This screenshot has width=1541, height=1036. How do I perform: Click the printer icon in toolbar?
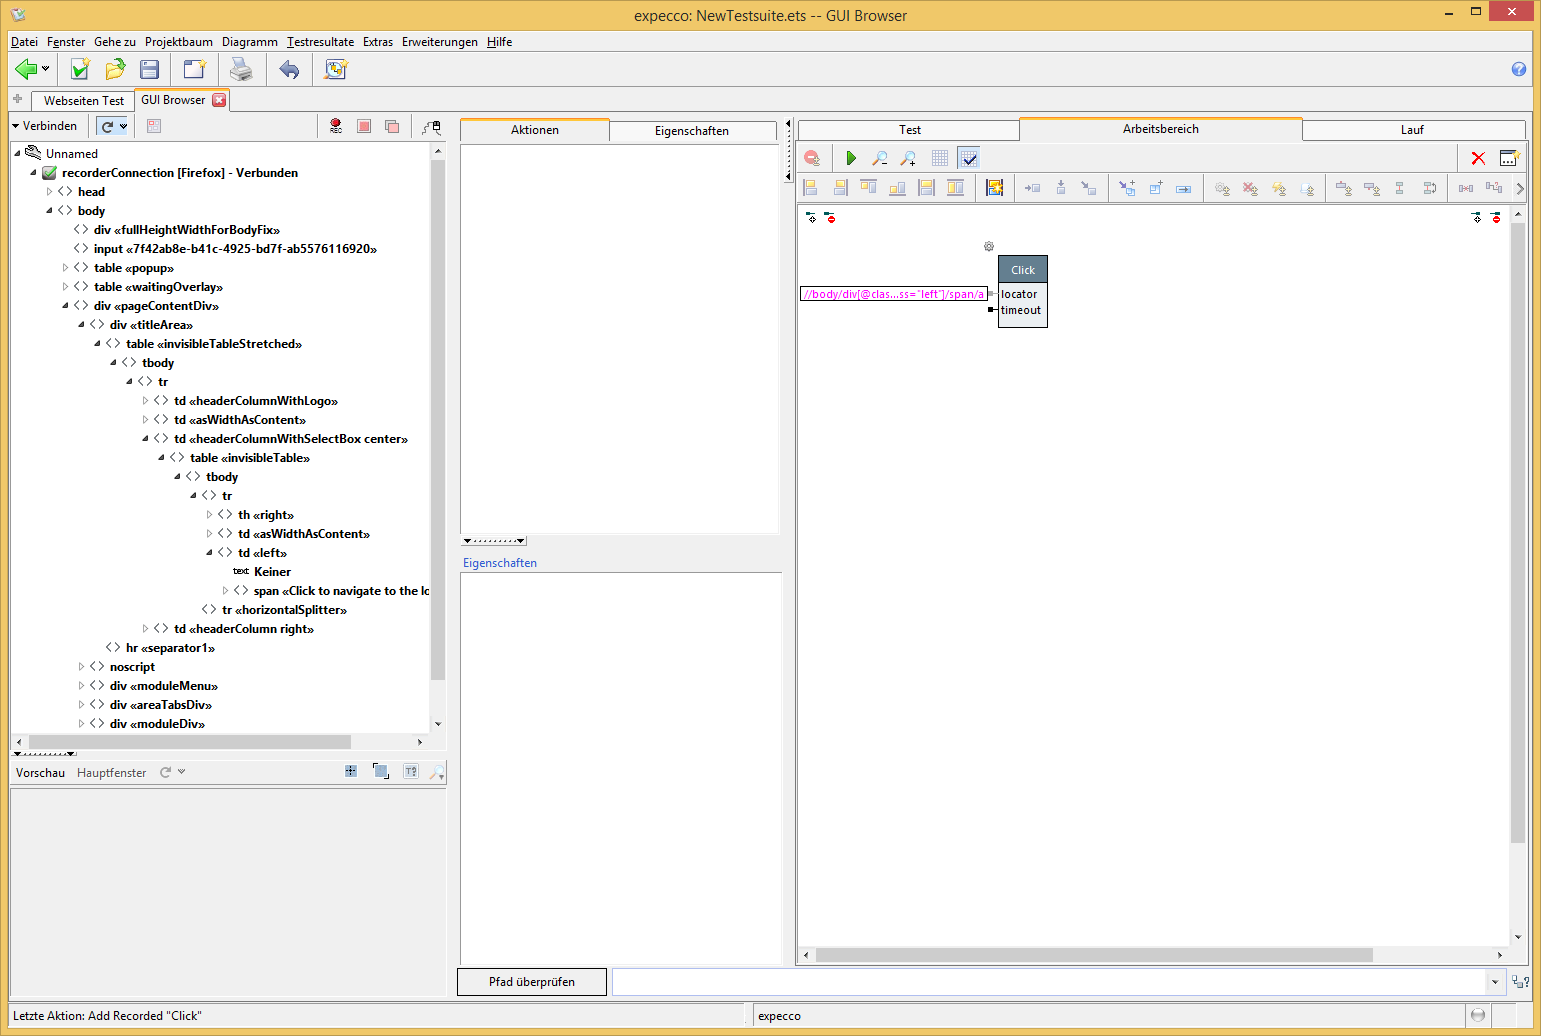click(x=241, y=69)
